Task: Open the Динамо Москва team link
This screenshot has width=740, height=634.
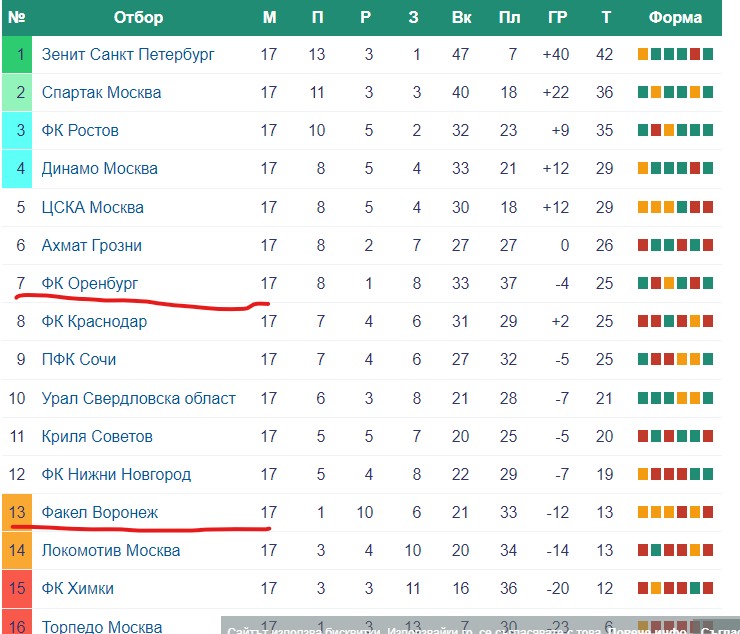Action: [x=100, y=169]
